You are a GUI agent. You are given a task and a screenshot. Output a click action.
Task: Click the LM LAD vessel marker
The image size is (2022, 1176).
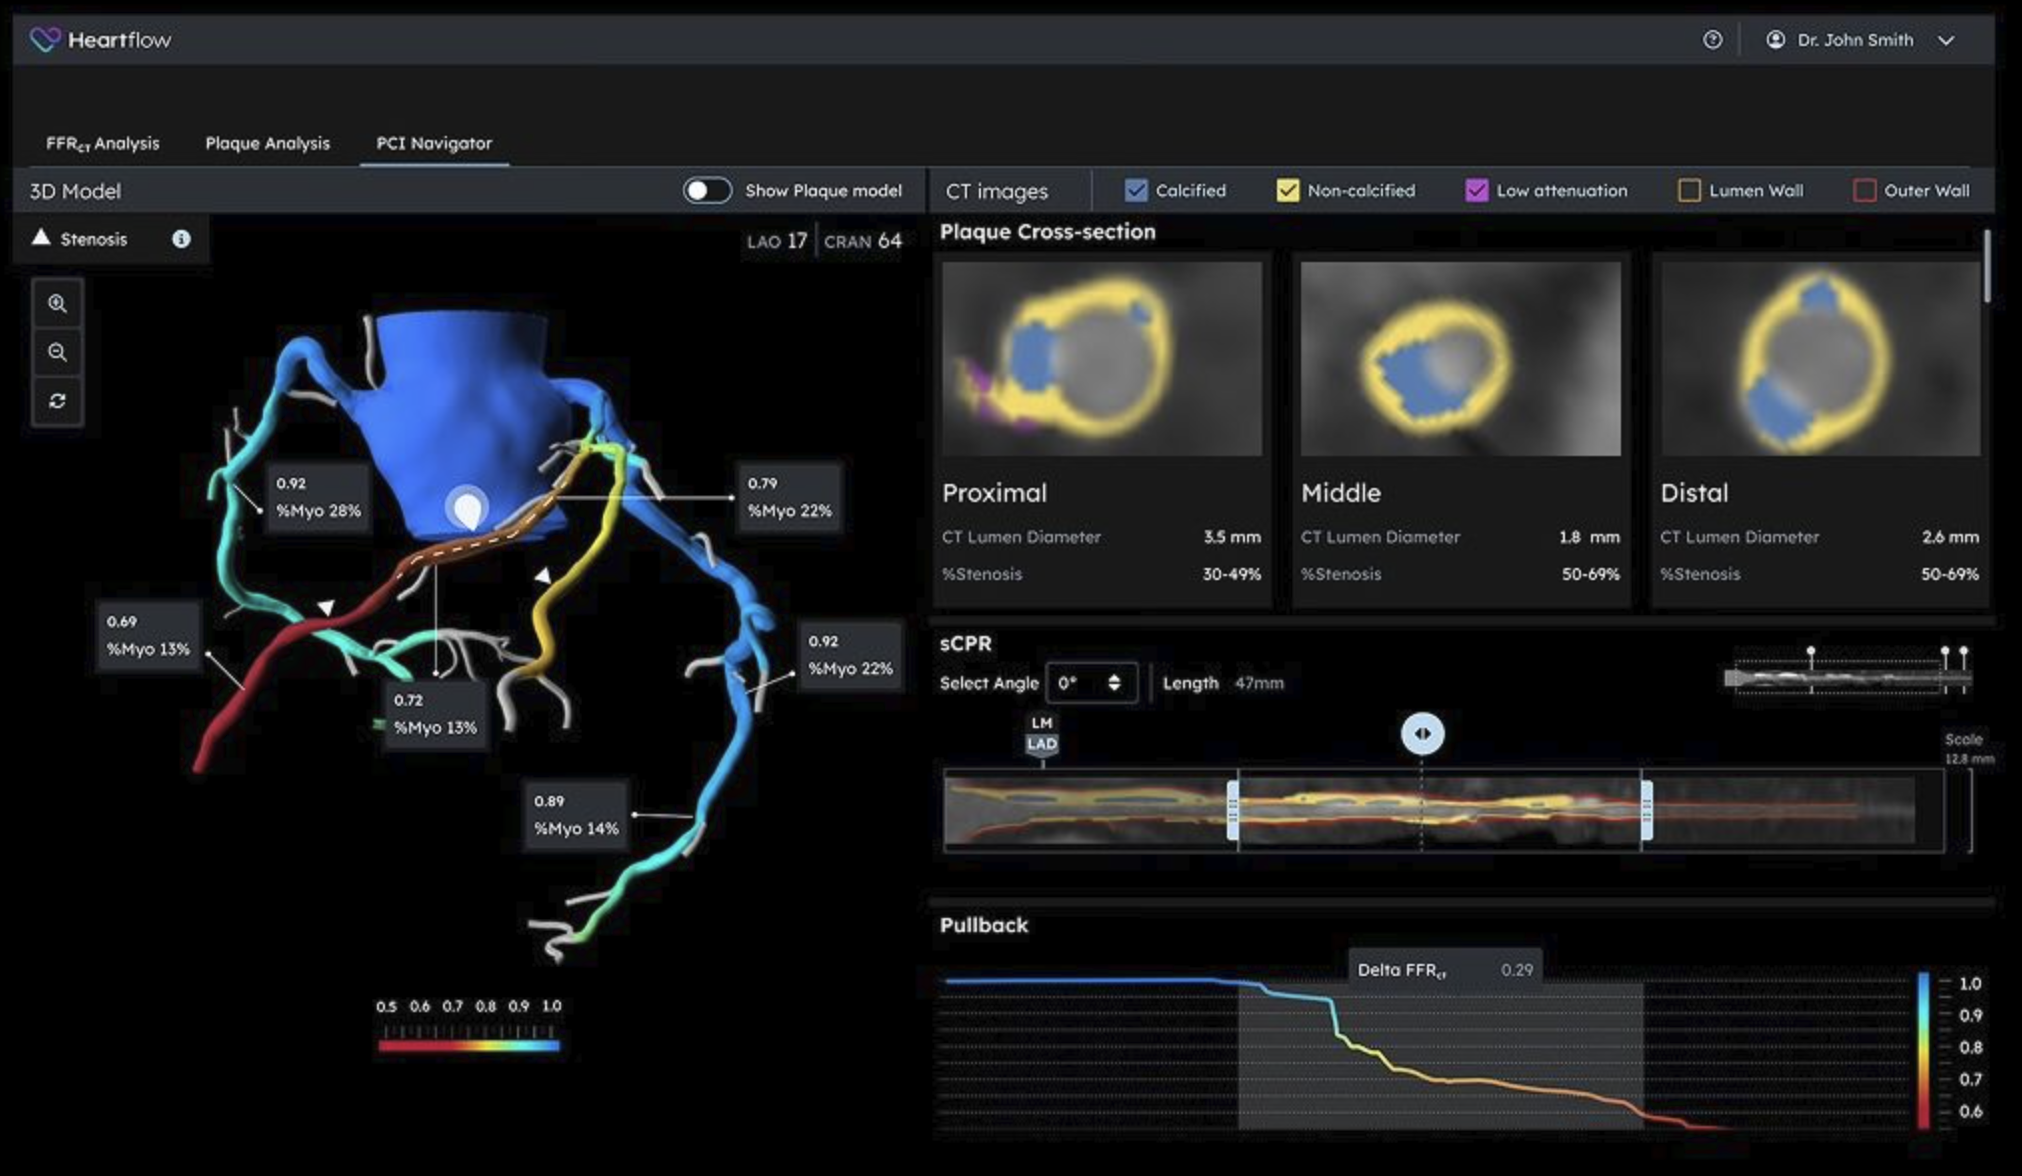tap(1042, 735)
